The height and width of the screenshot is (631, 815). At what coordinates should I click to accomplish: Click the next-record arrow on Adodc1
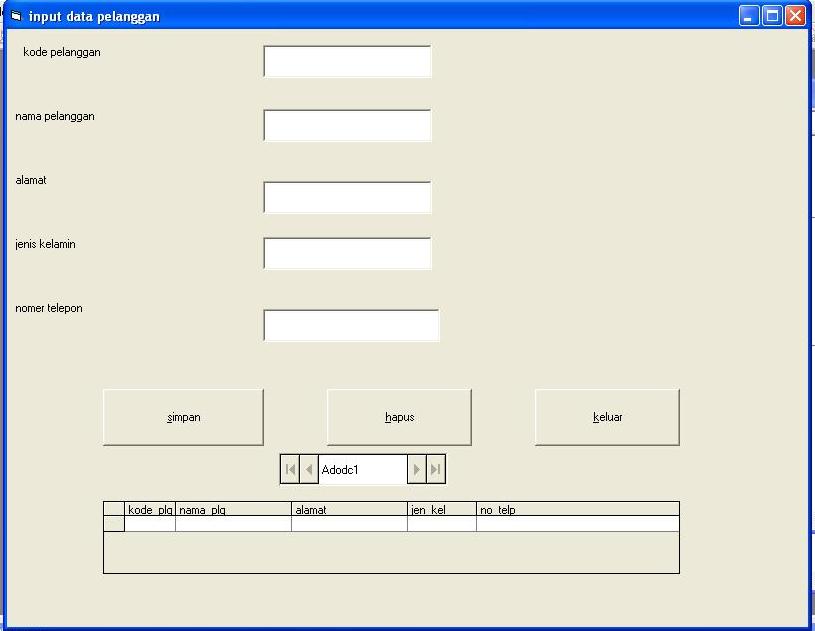click(x=417, y=468)
